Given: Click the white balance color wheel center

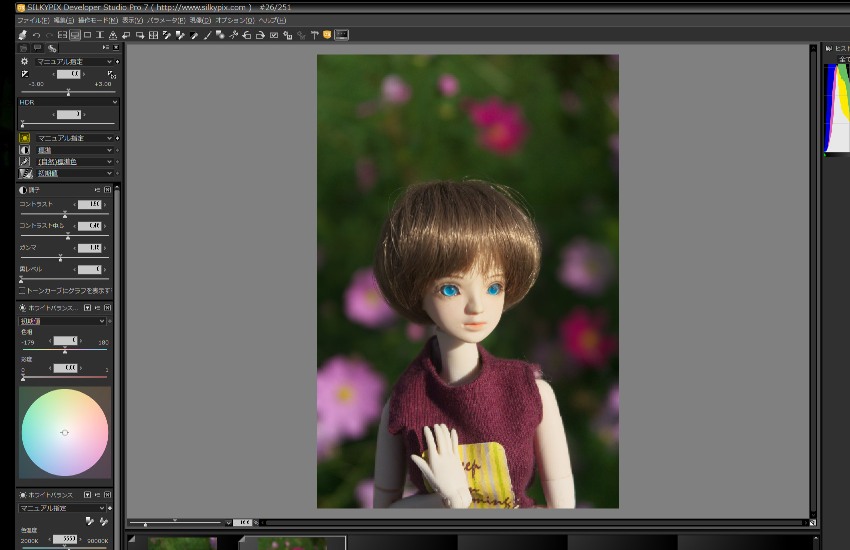Looking at the screenshot, I should tap(64, 432).
